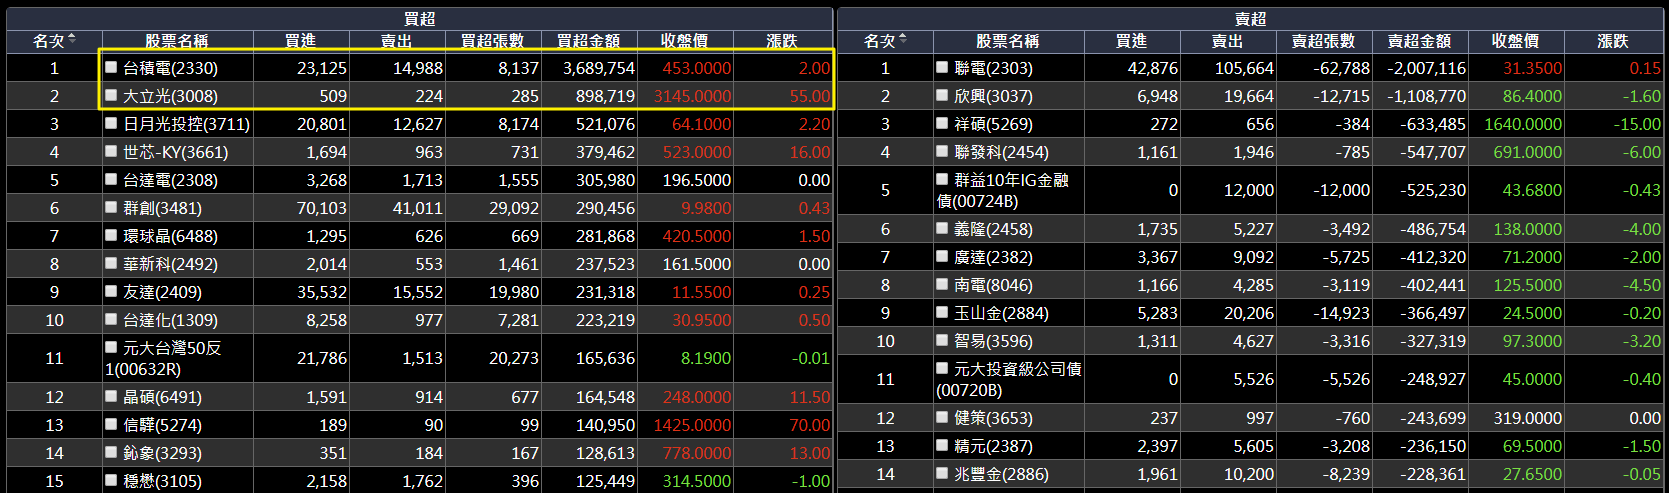Click 買超金額 column header
Viewport: 1669px width, 493px height.
pyautogui.click(x=588, y=41)
